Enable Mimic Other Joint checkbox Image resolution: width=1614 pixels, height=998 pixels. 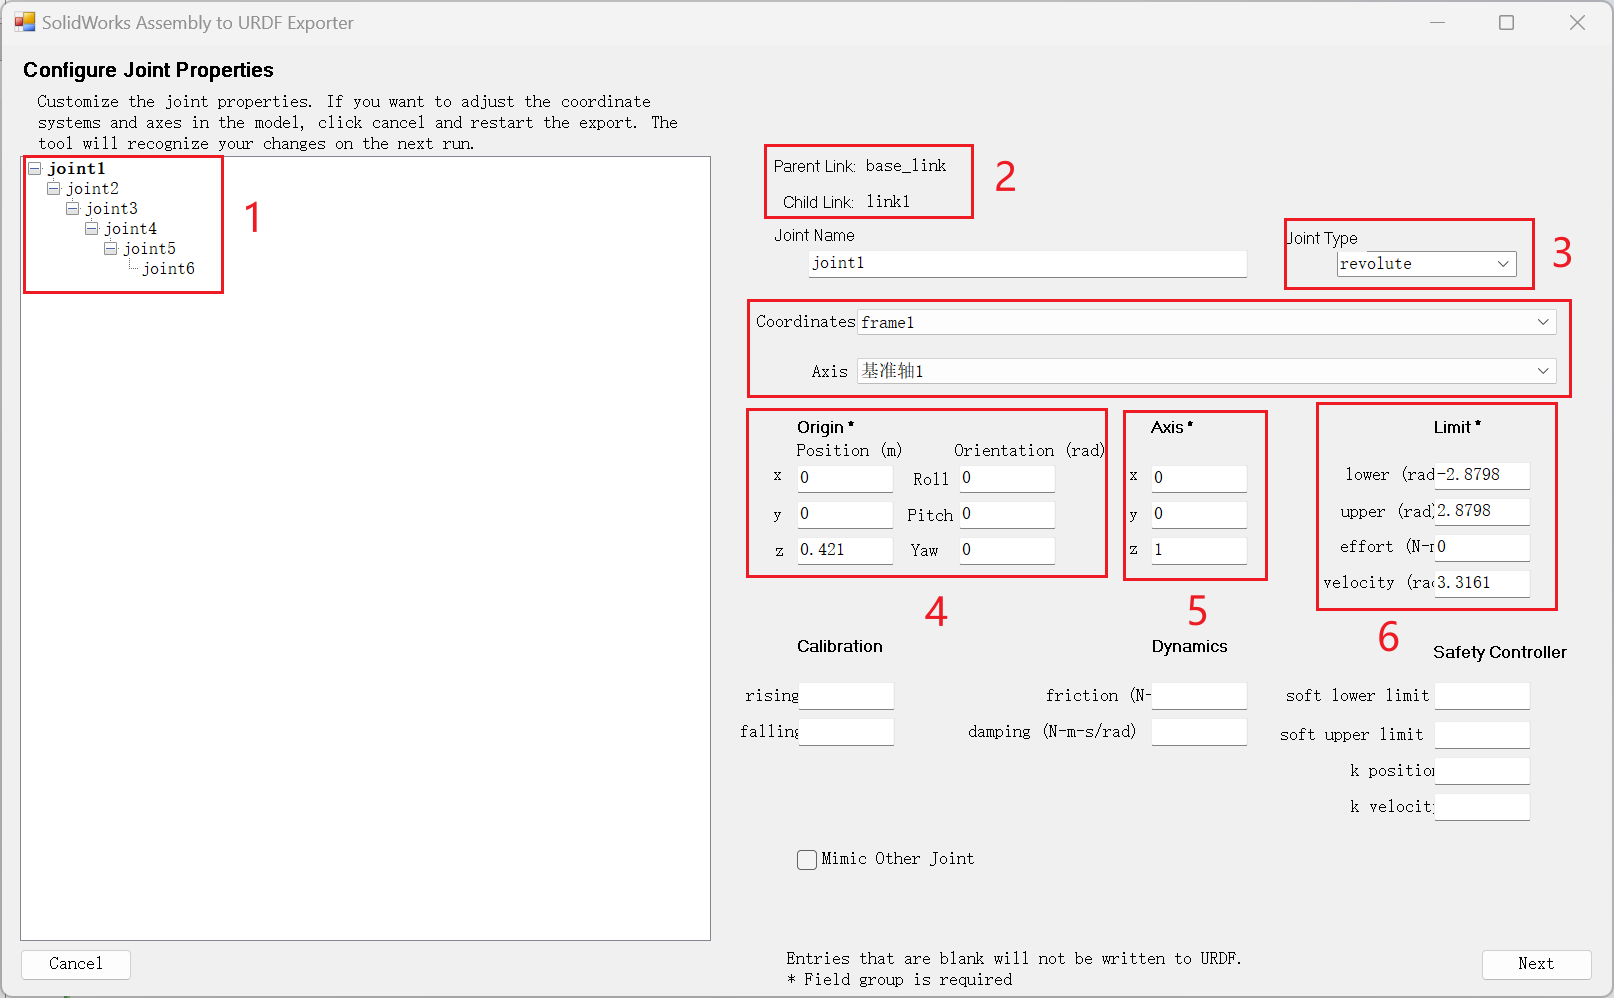pyautogui.click(x=807, y=860)
